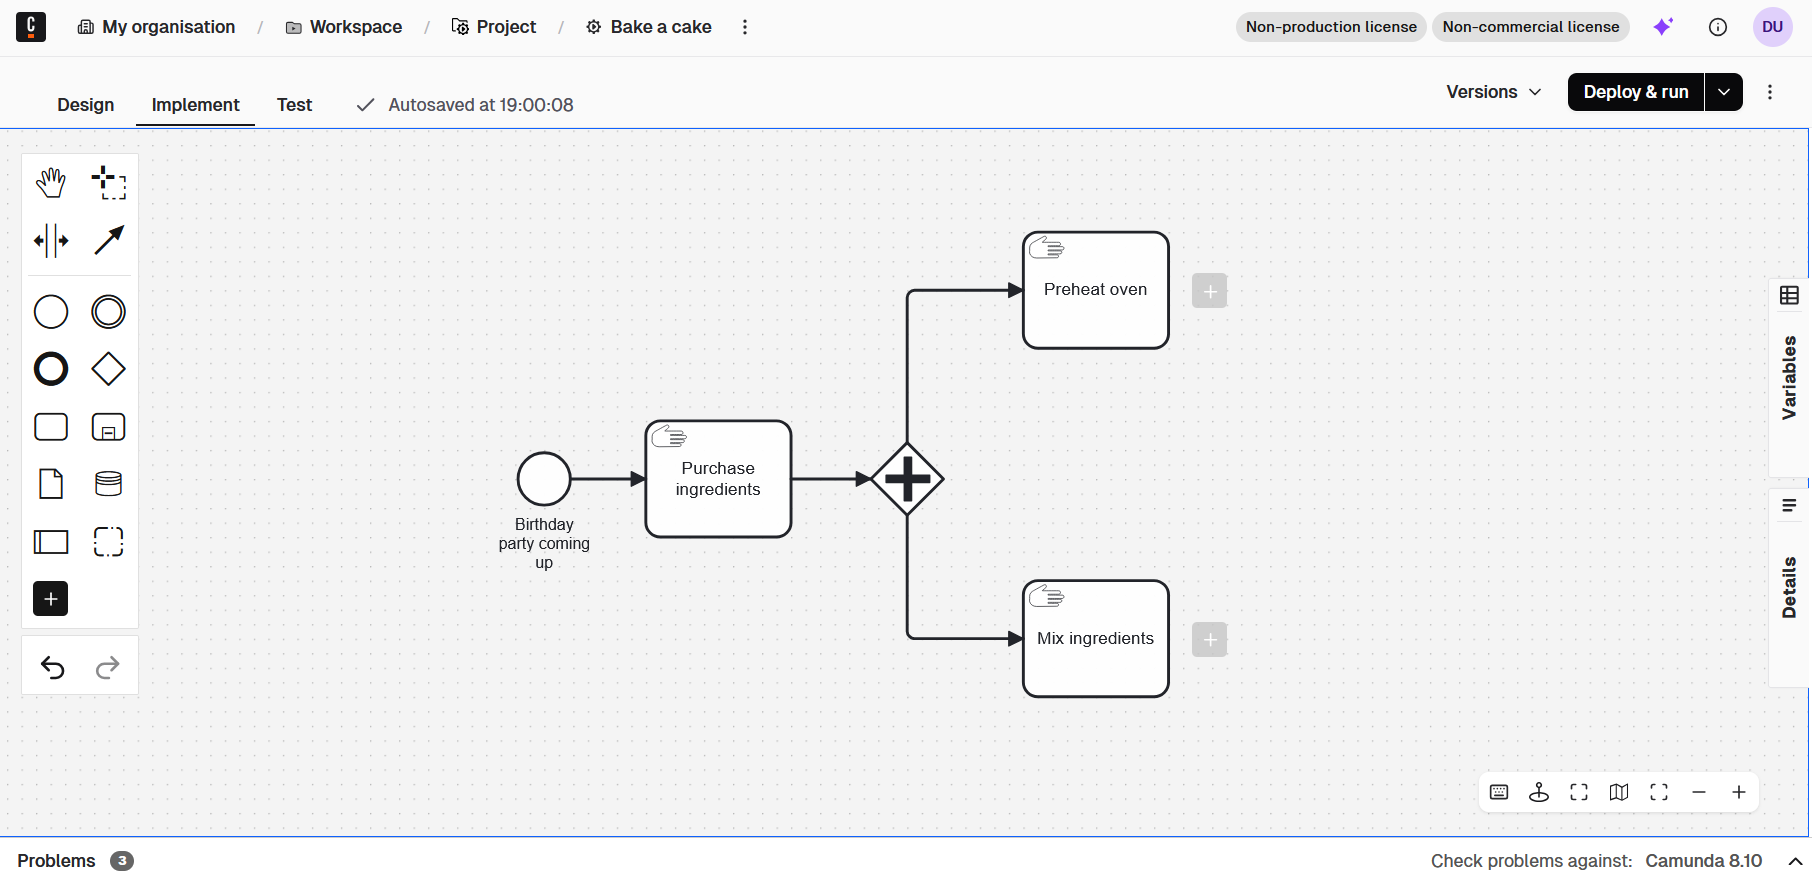The height and width of the screenshot is (880, 1812).
Task: Open the Variables side panel
Action: click(1790, 377)
